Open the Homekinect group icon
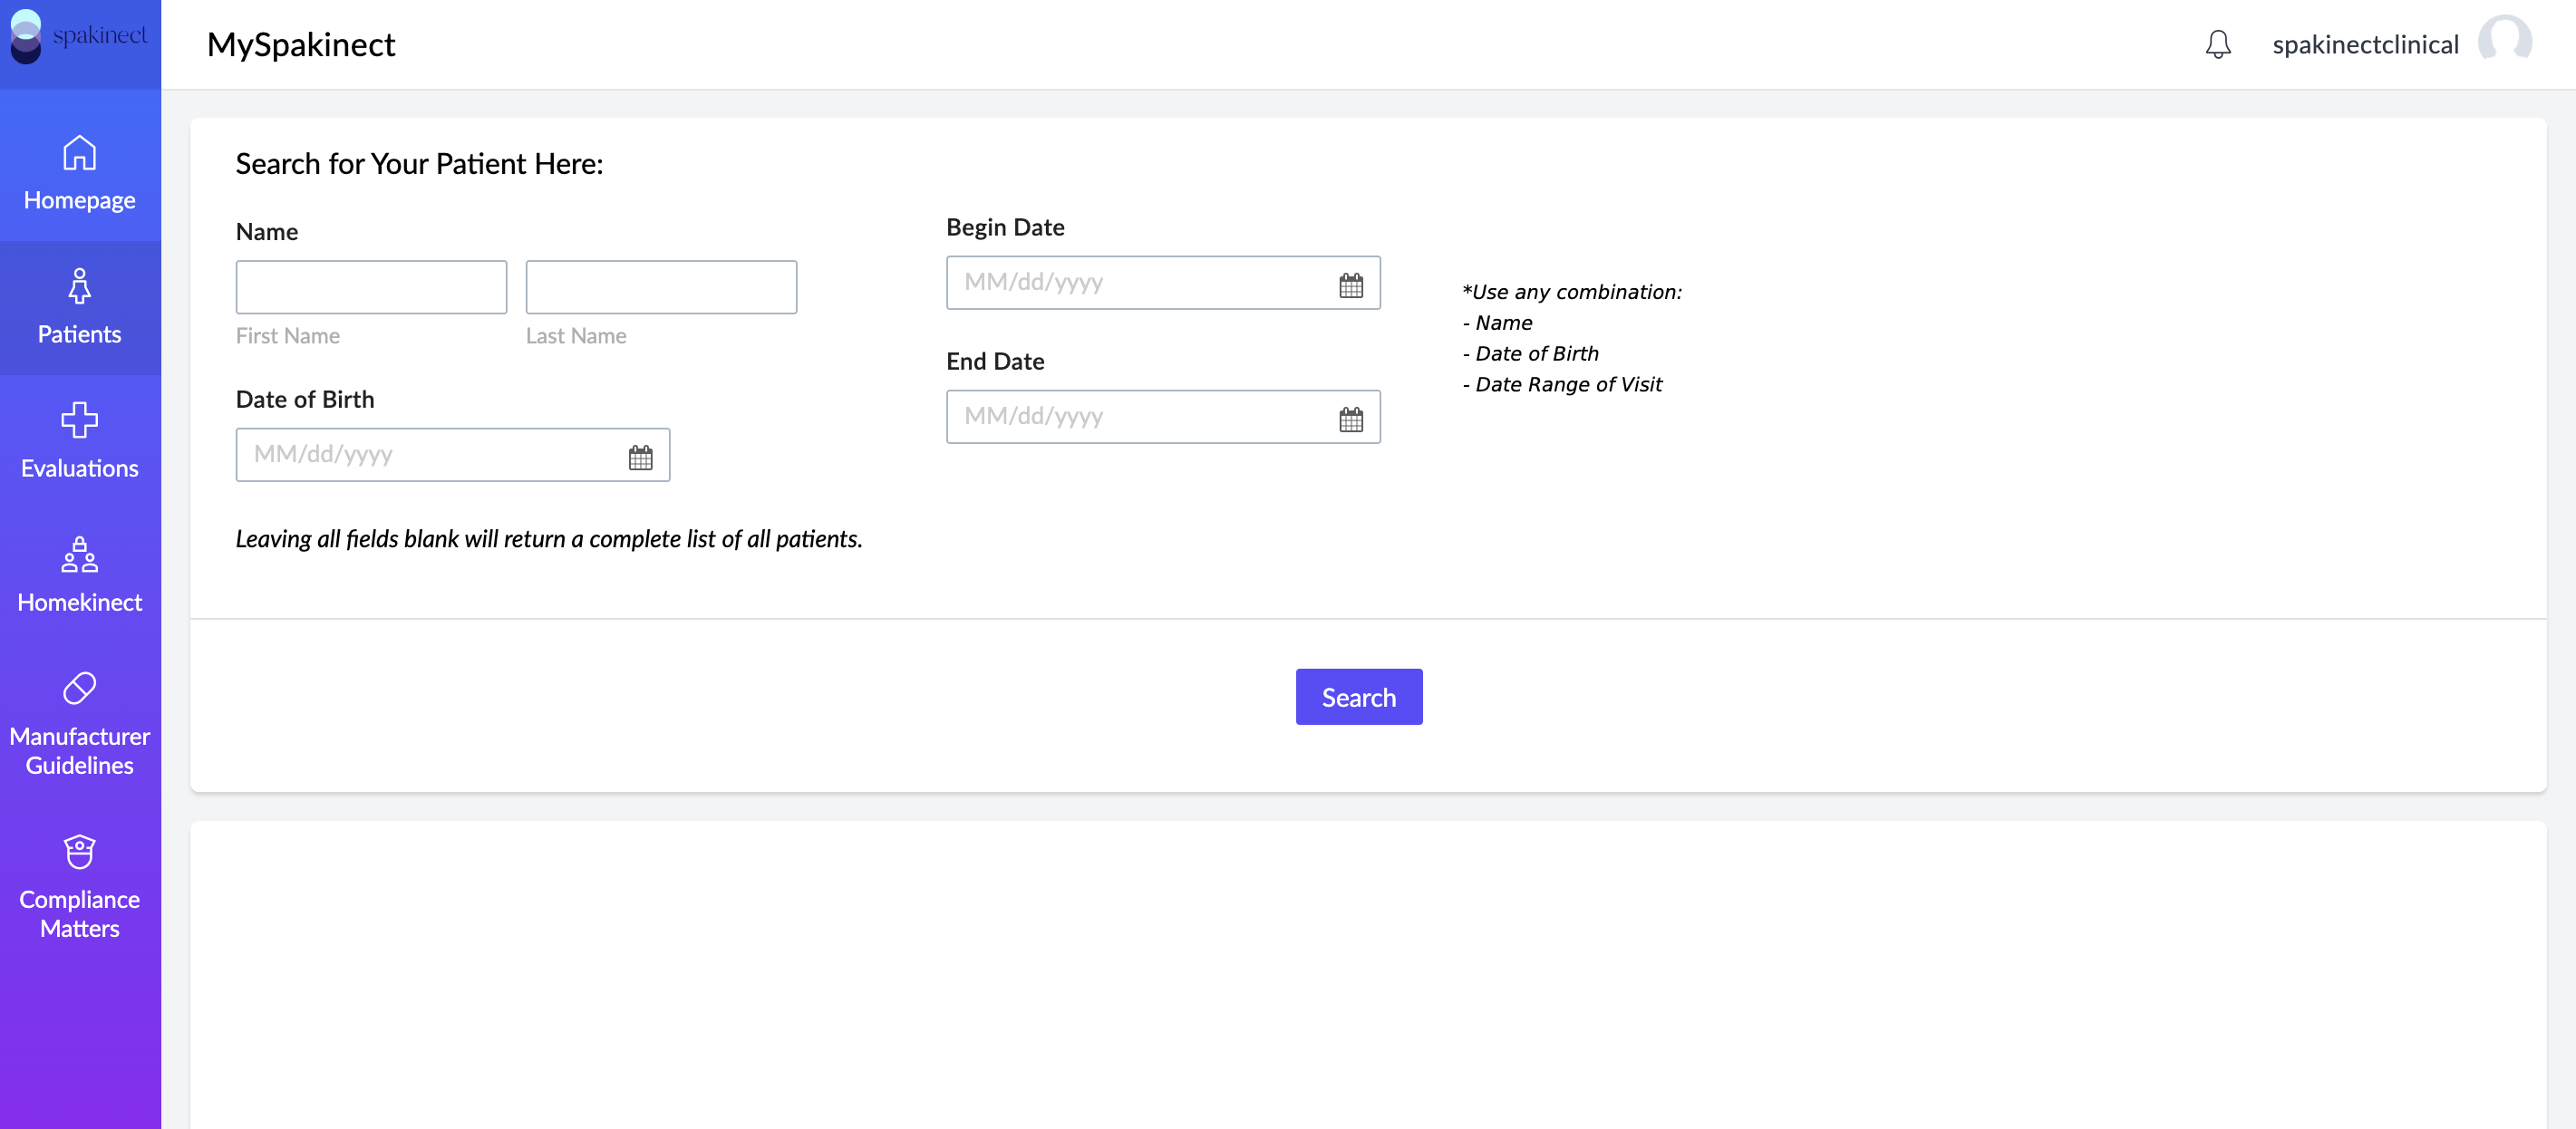Screen dimensions: 2576x1129 tap(80, 554)
